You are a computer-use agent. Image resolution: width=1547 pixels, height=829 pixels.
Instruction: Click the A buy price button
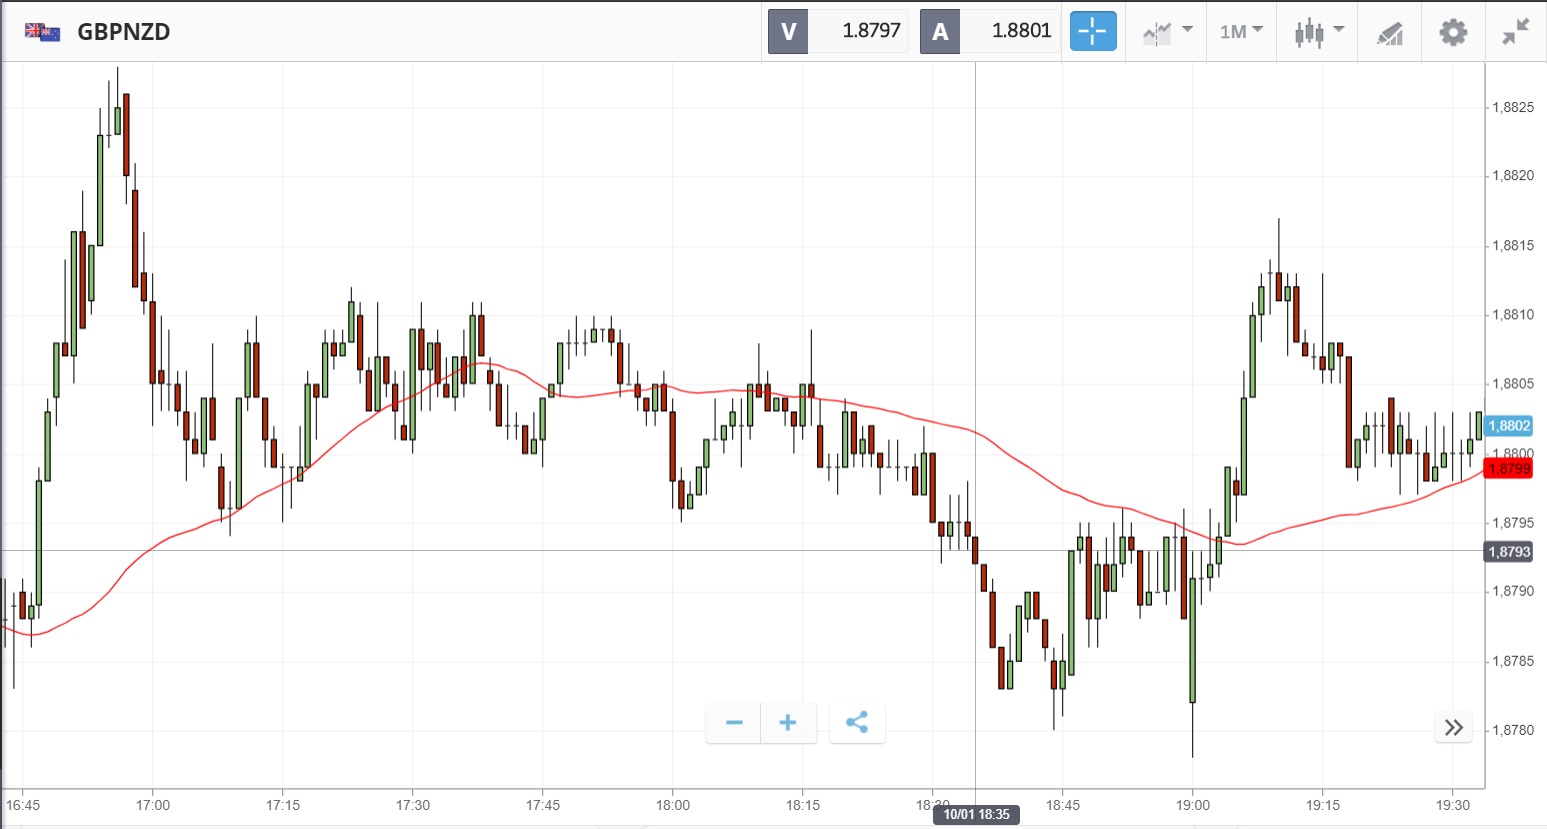[940, 31]
